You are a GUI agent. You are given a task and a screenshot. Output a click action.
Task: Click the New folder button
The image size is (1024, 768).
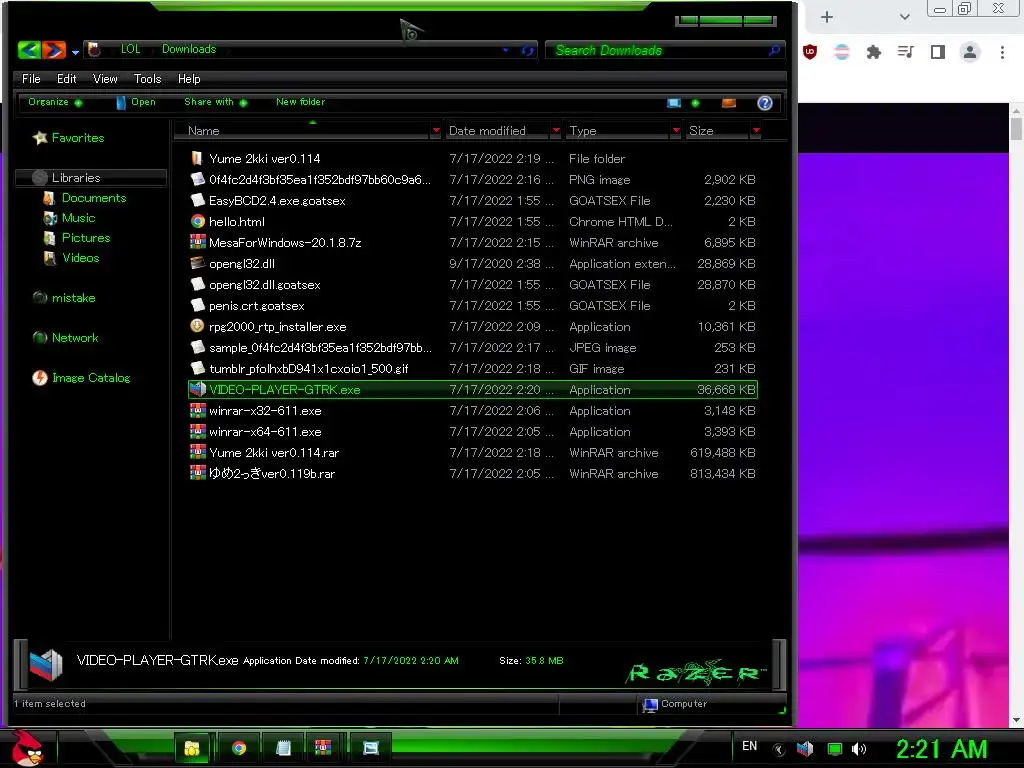pyautogui.click(x=300, y=102)
